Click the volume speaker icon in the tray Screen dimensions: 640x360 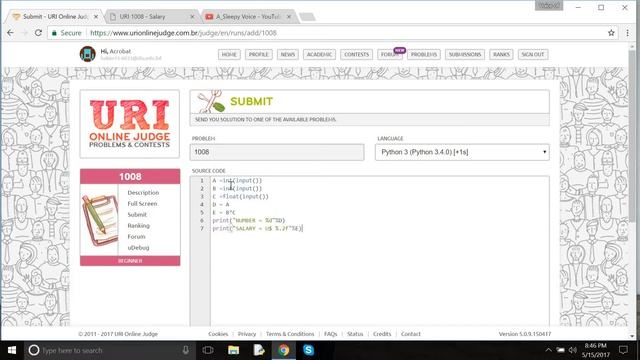(573, 350)
